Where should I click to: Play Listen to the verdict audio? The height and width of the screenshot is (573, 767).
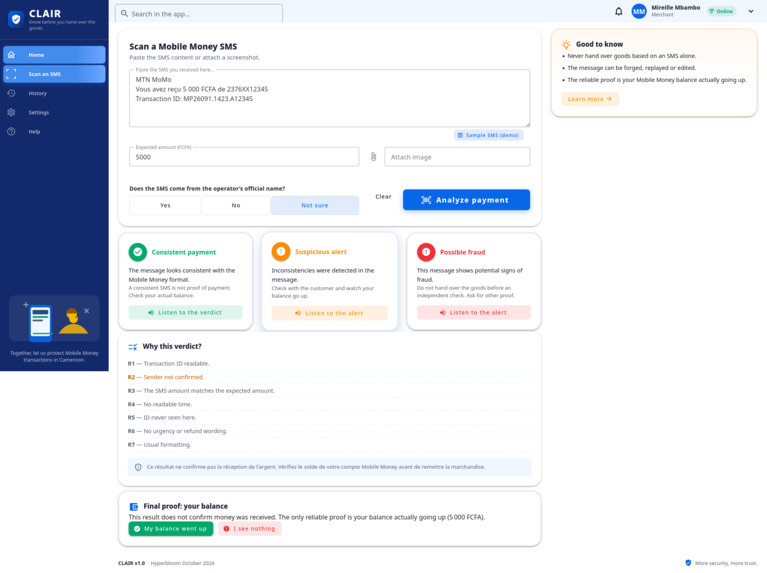point(185,312)
